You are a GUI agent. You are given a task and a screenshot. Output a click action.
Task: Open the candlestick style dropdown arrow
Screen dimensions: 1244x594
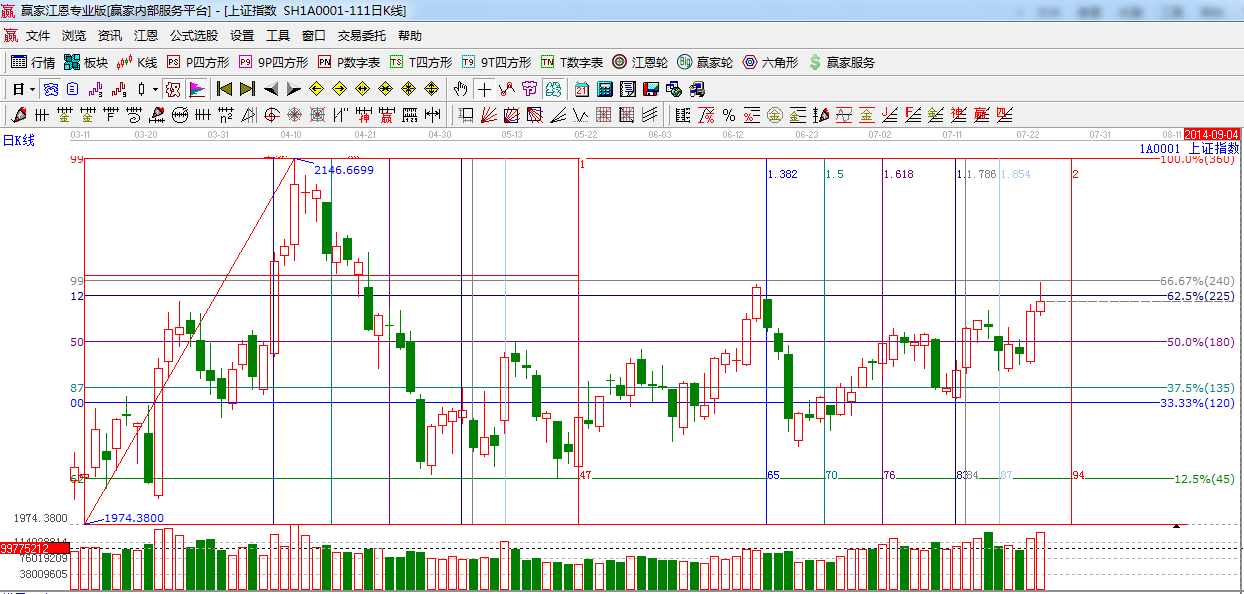coord(155,89)
